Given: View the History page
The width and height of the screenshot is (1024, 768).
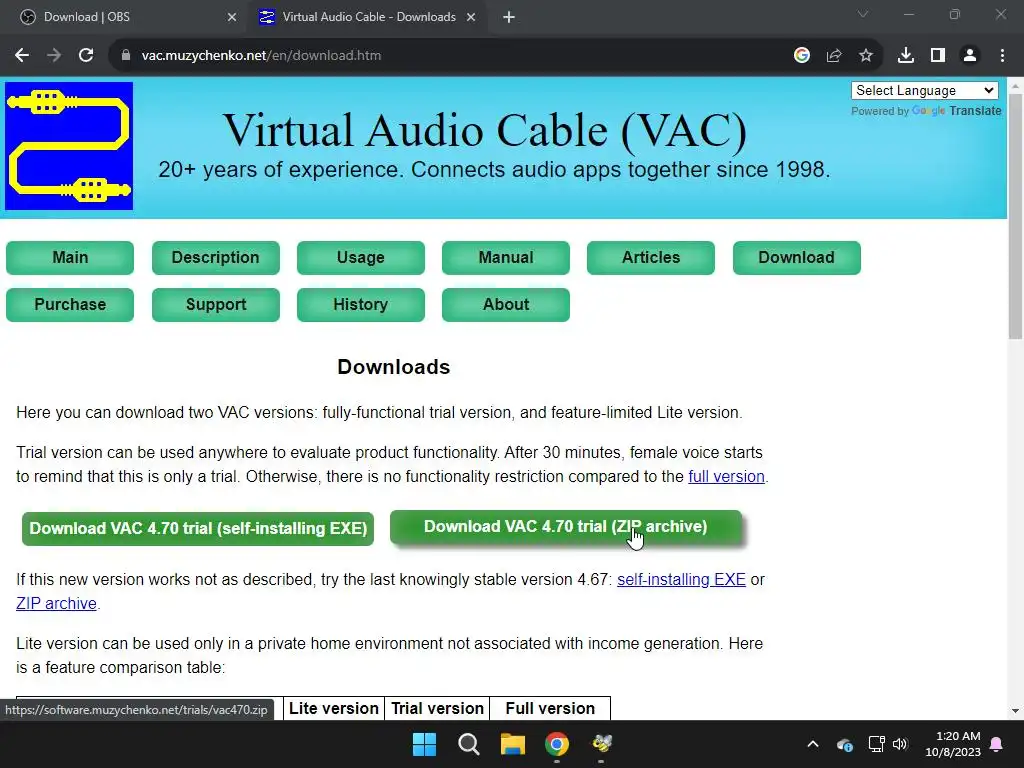Looking at the screenshot, I should pyautogui.click(x=360, y=304).
